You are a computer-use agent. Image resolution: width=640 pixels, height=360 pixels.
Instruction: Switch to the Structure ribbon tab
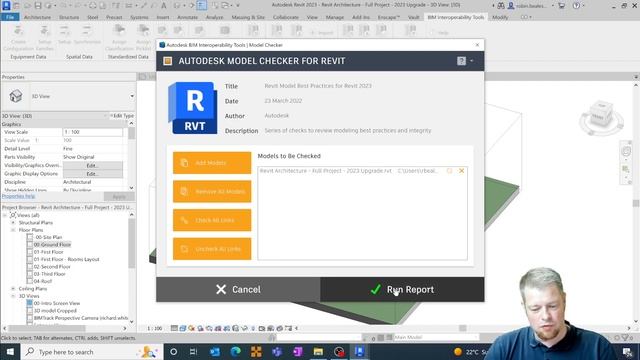69,17
